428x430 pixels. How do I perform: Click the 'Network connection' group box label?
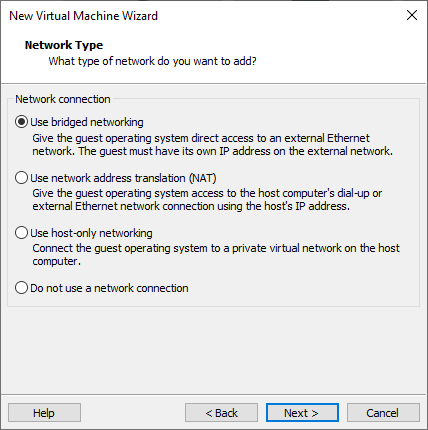coord(63,99)
